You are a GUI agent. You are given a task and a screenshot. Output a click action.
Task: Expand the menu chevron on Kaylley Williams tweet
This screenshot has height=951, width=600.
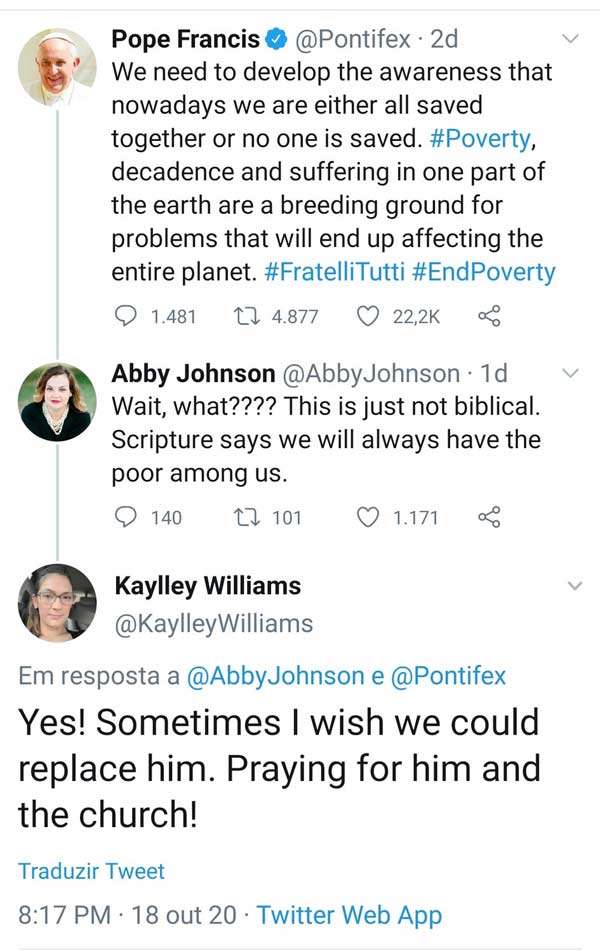point(575,585)
